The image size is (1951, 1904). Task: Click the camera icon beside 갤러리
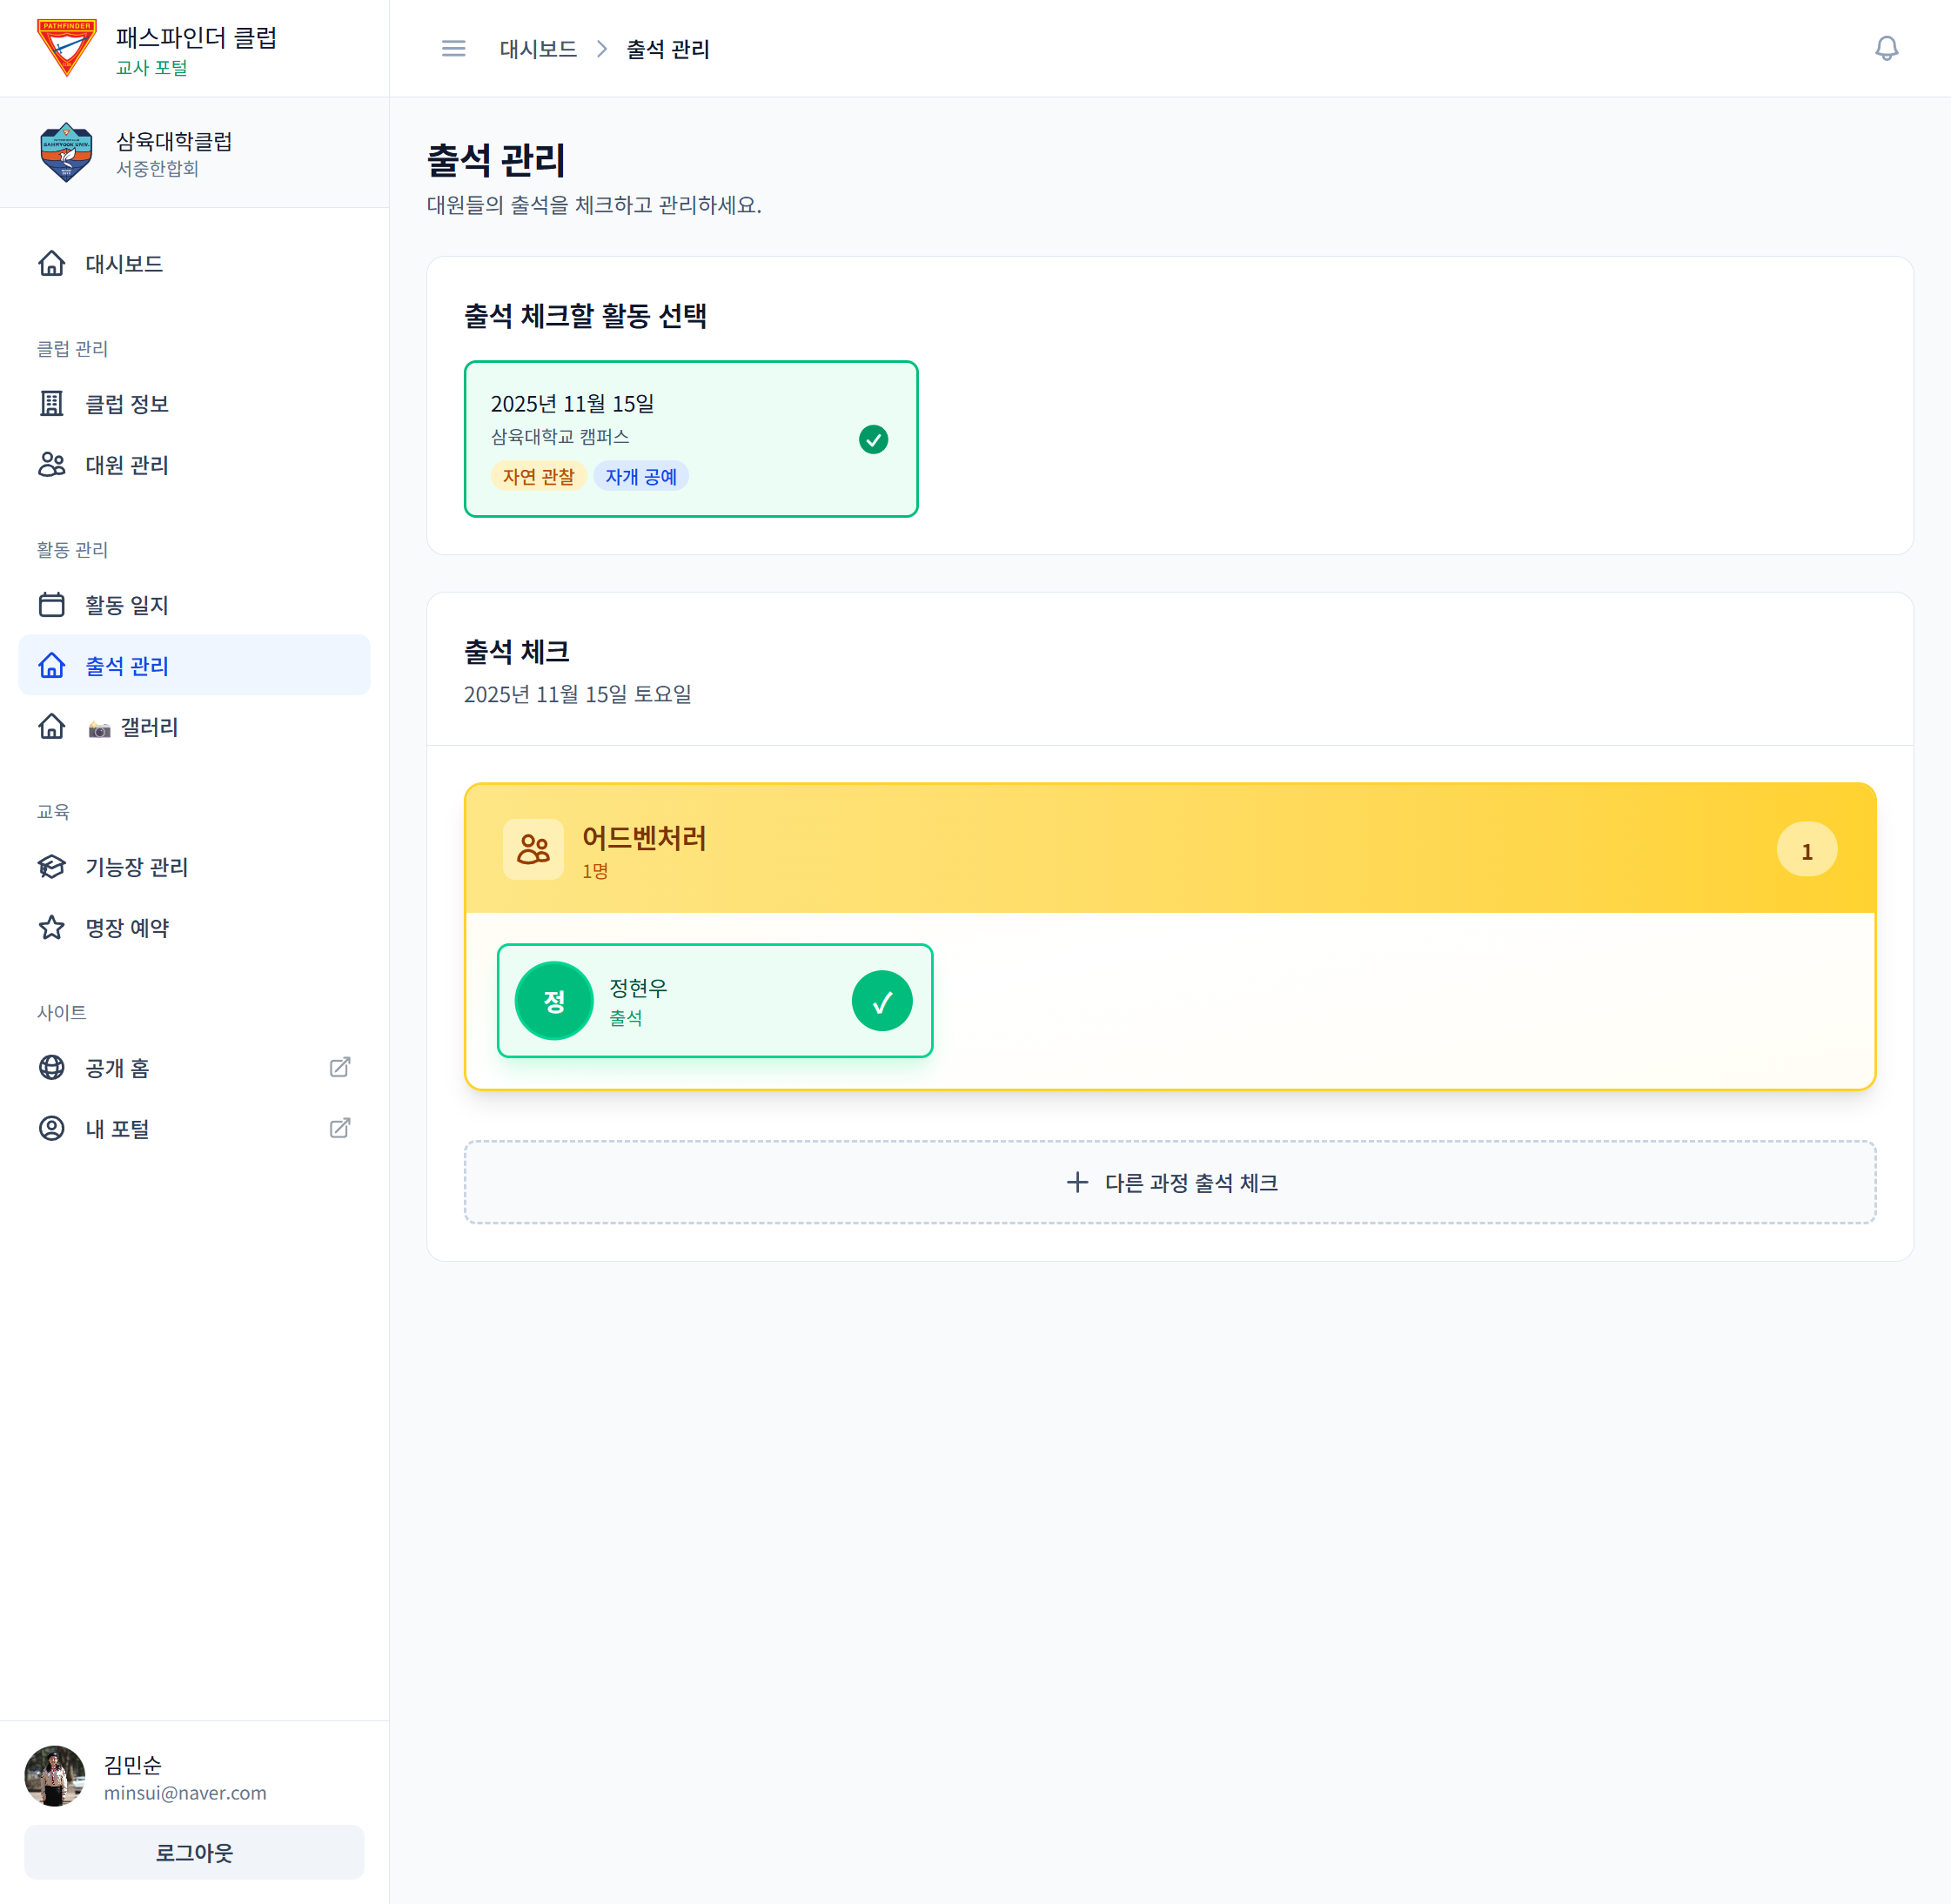pos(97,727)
